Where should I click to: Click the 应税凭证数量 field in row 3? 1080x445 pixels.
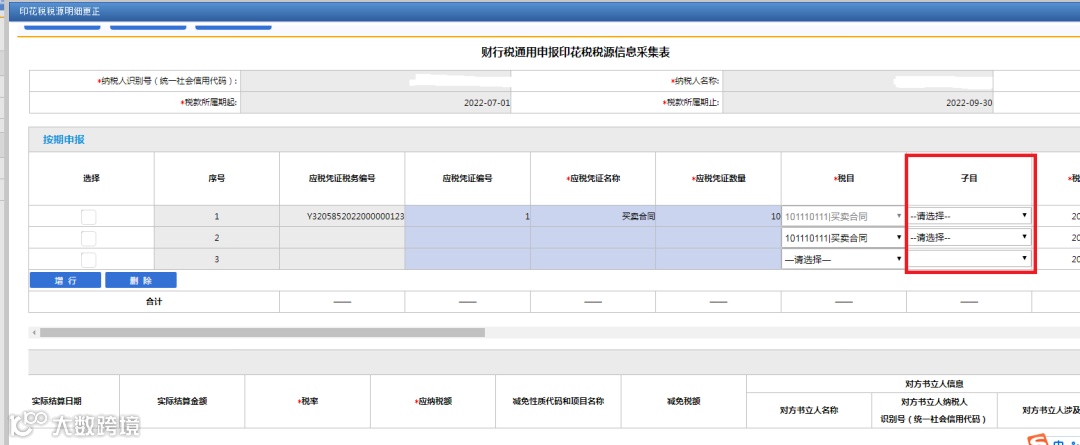coord(718,260)
